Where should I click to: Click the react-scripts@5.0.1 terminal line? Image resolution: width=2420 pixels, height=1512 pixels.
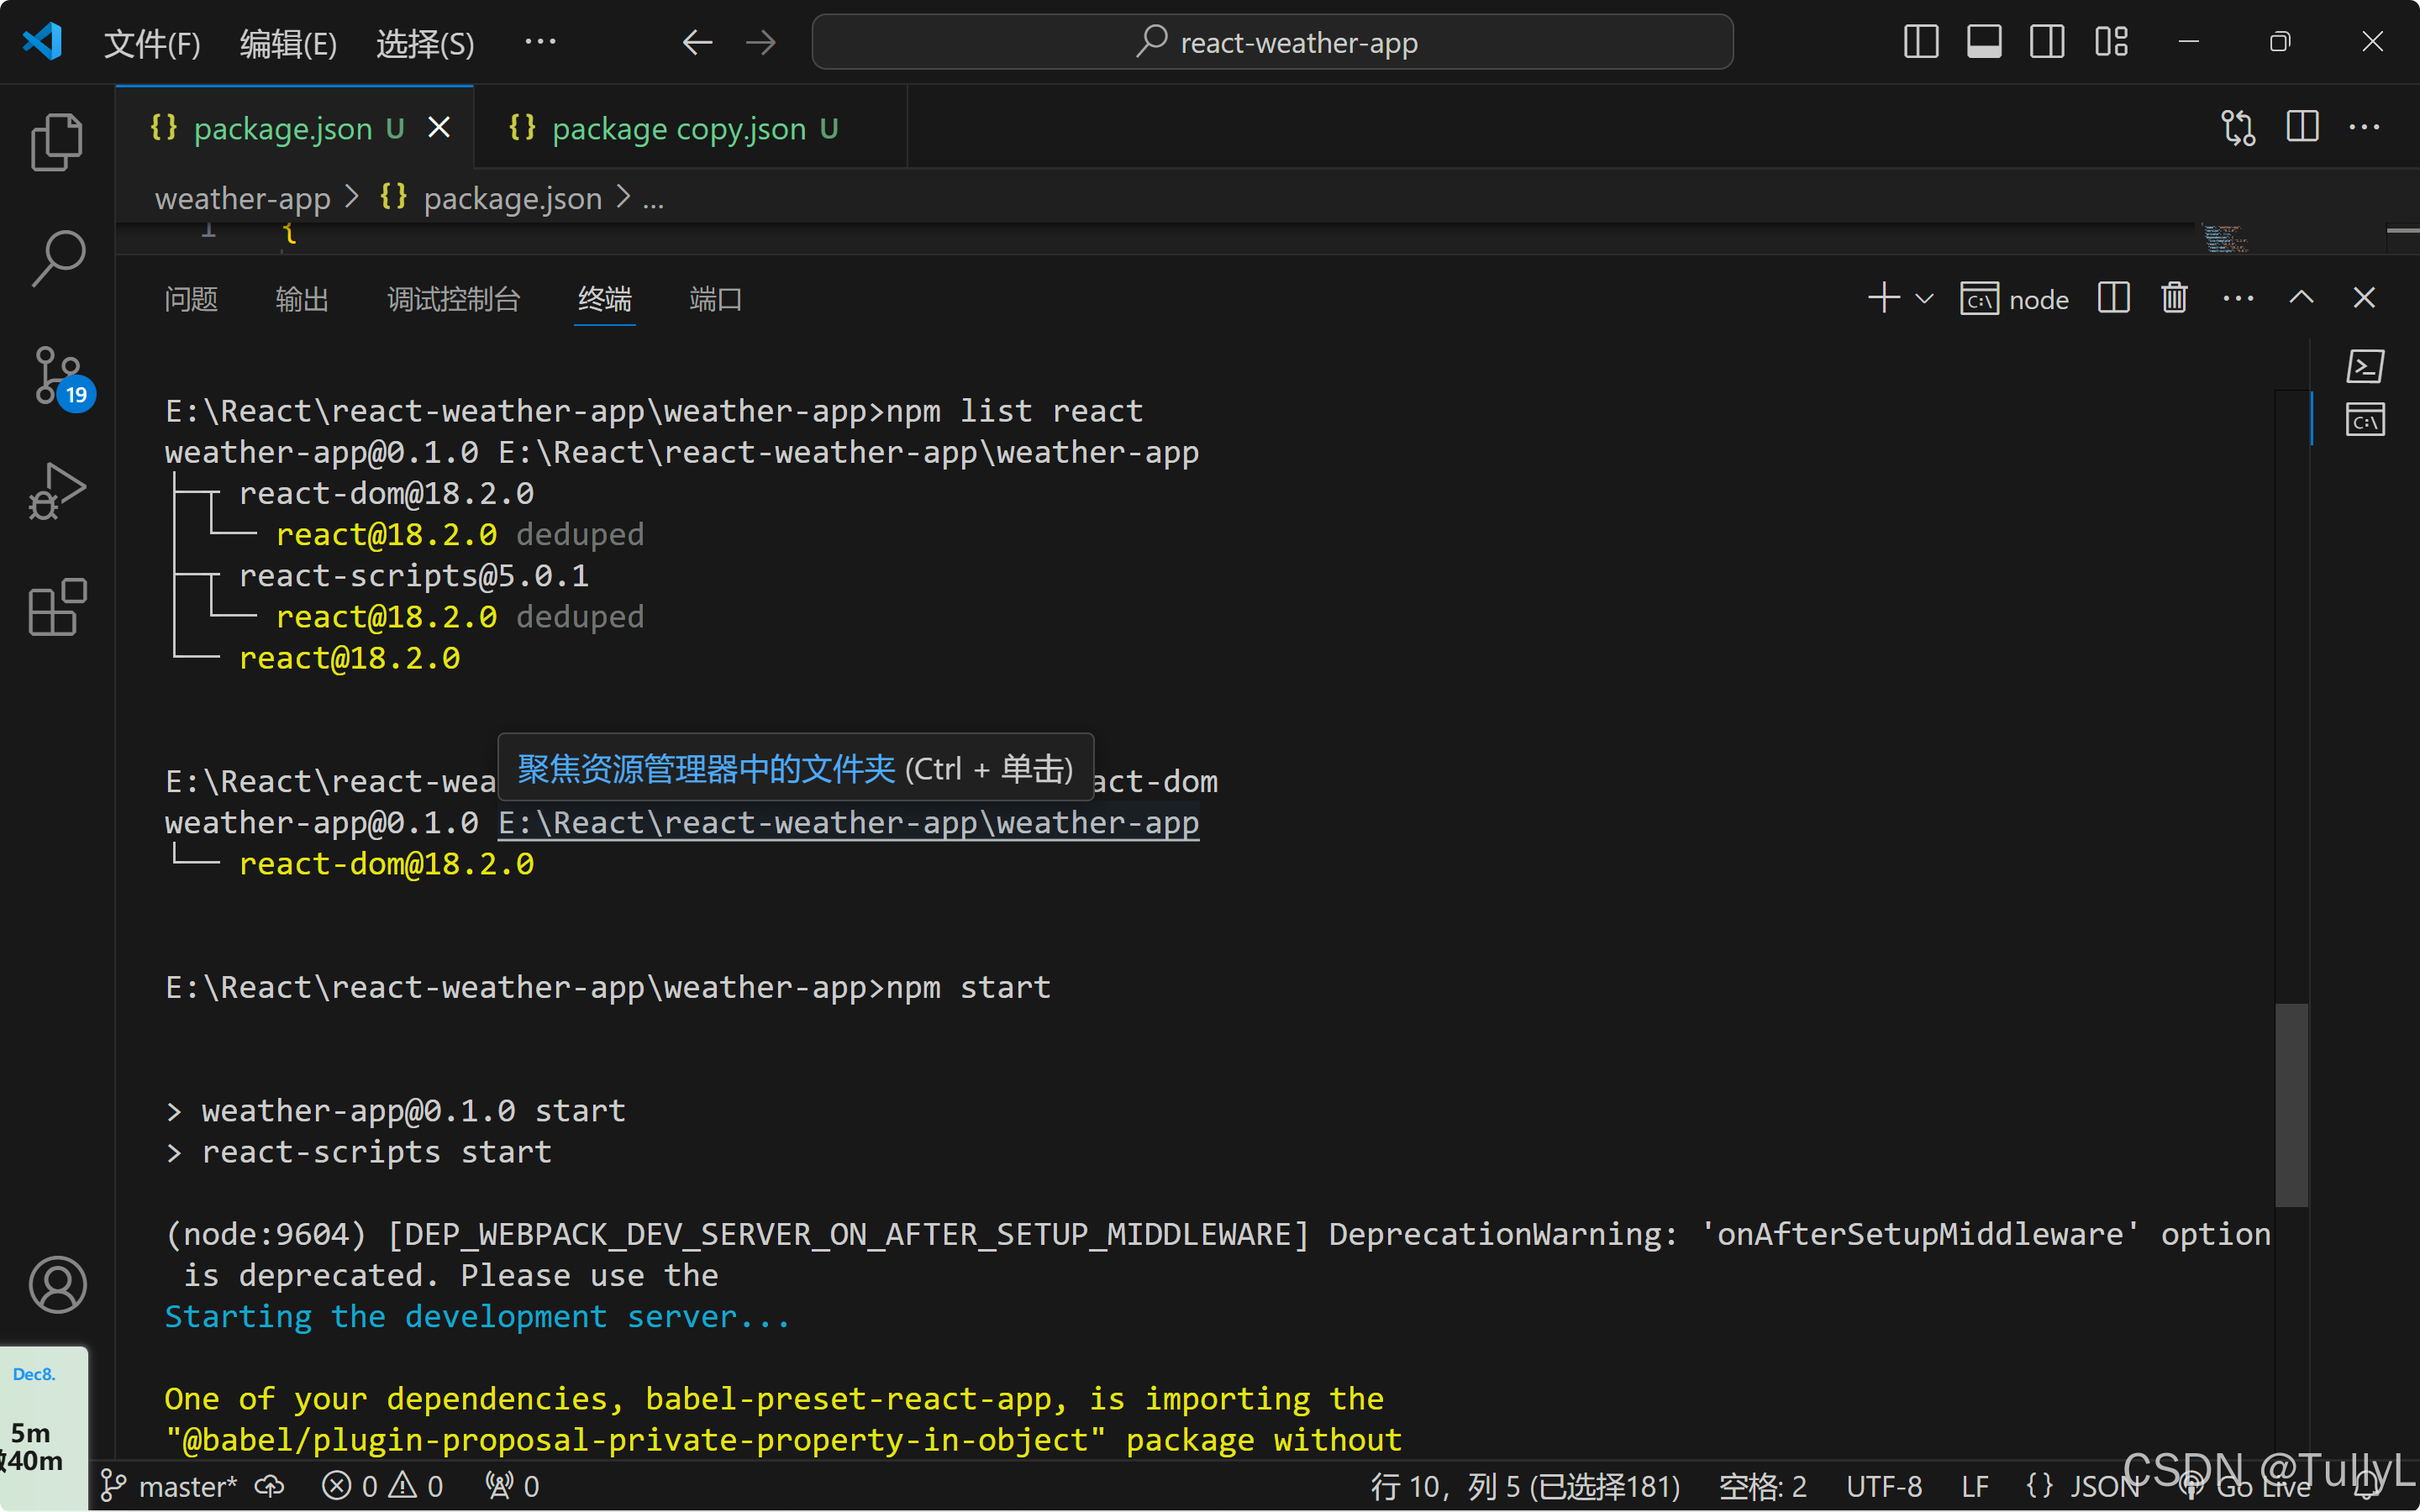[414, 576]
